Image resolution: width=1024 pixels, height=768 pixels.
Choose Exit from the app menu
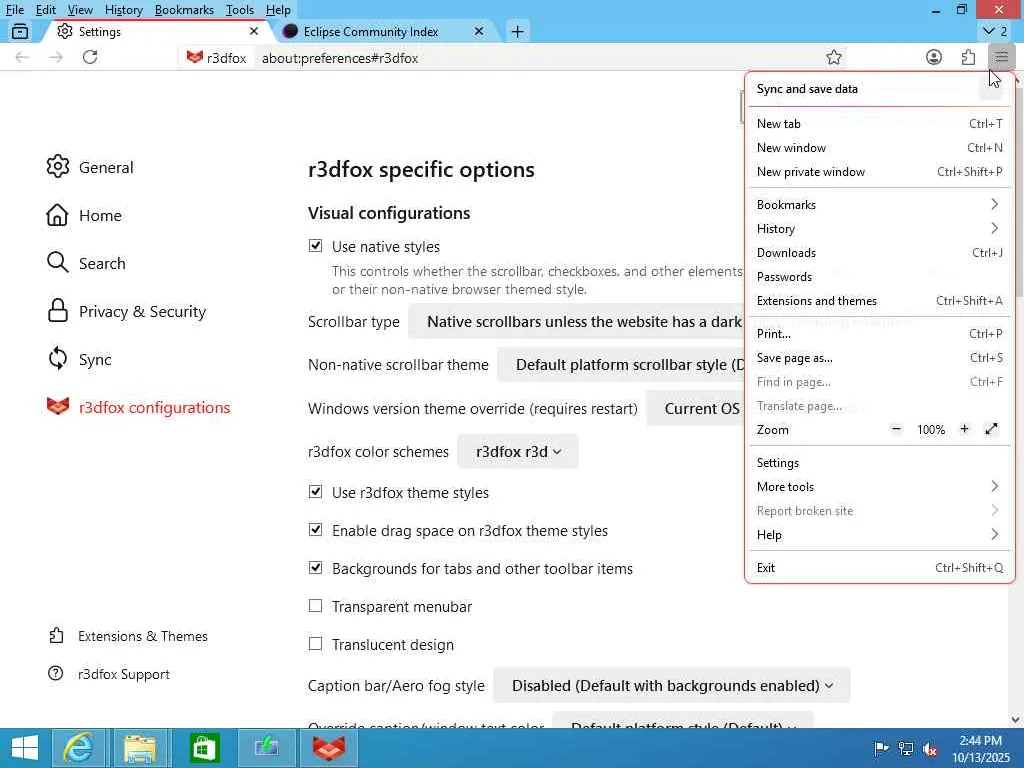pos(878,568)
